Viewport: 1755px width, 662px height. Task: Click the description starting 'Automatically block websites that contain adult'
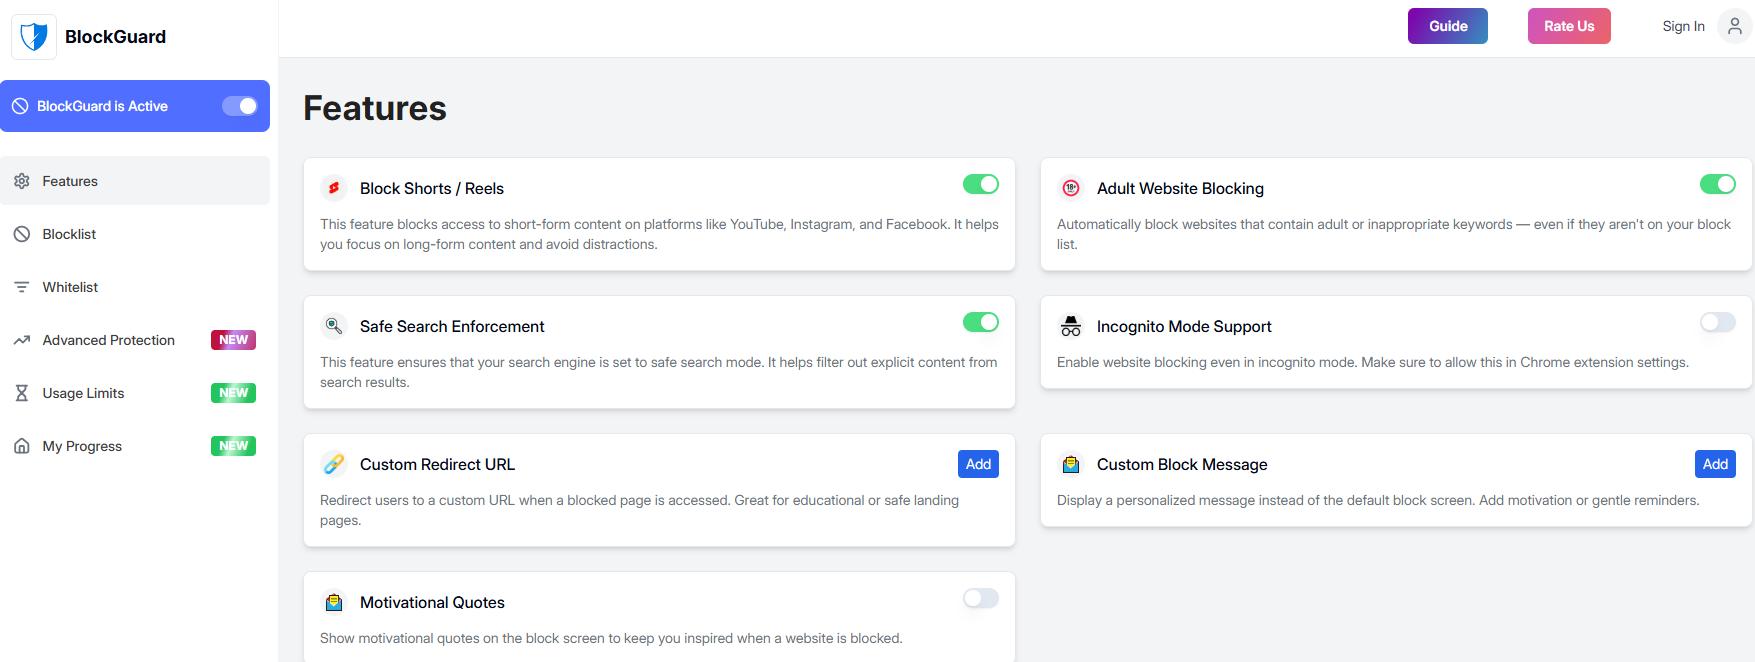[1394, 234]
